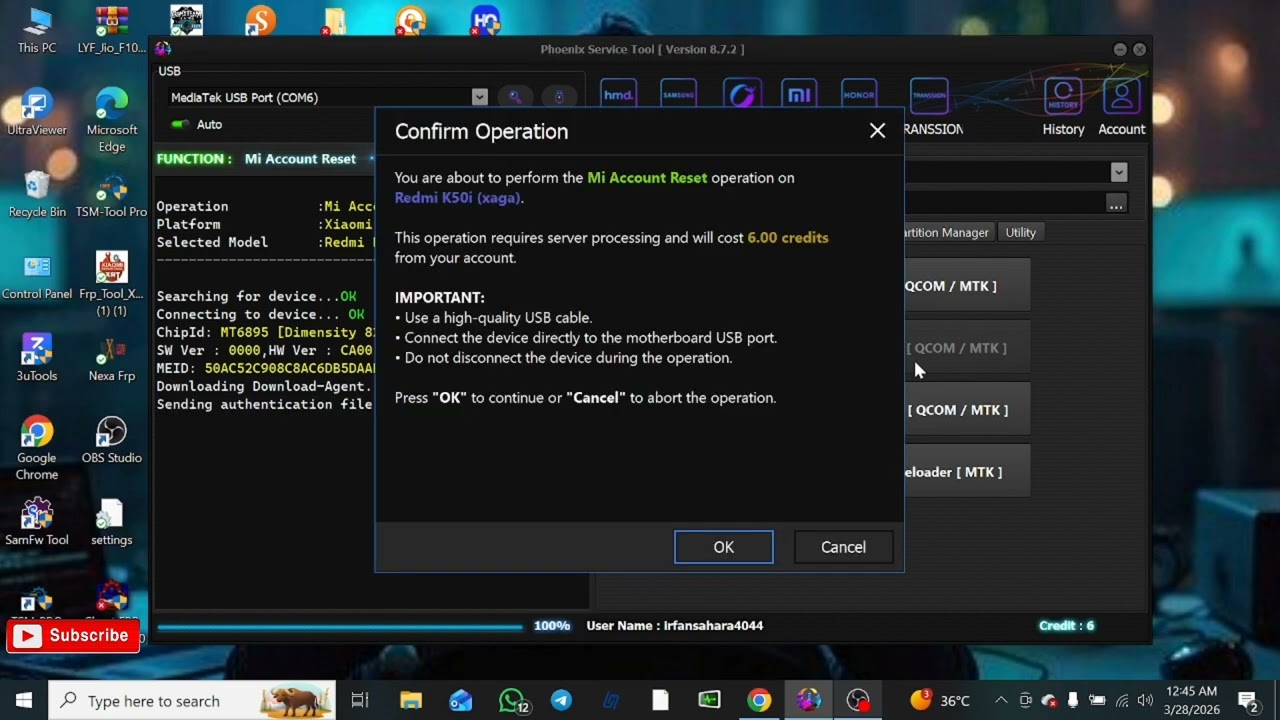Open Task View on the taskbar
This screenshot has width=1280, height=720.
(360, 700)
